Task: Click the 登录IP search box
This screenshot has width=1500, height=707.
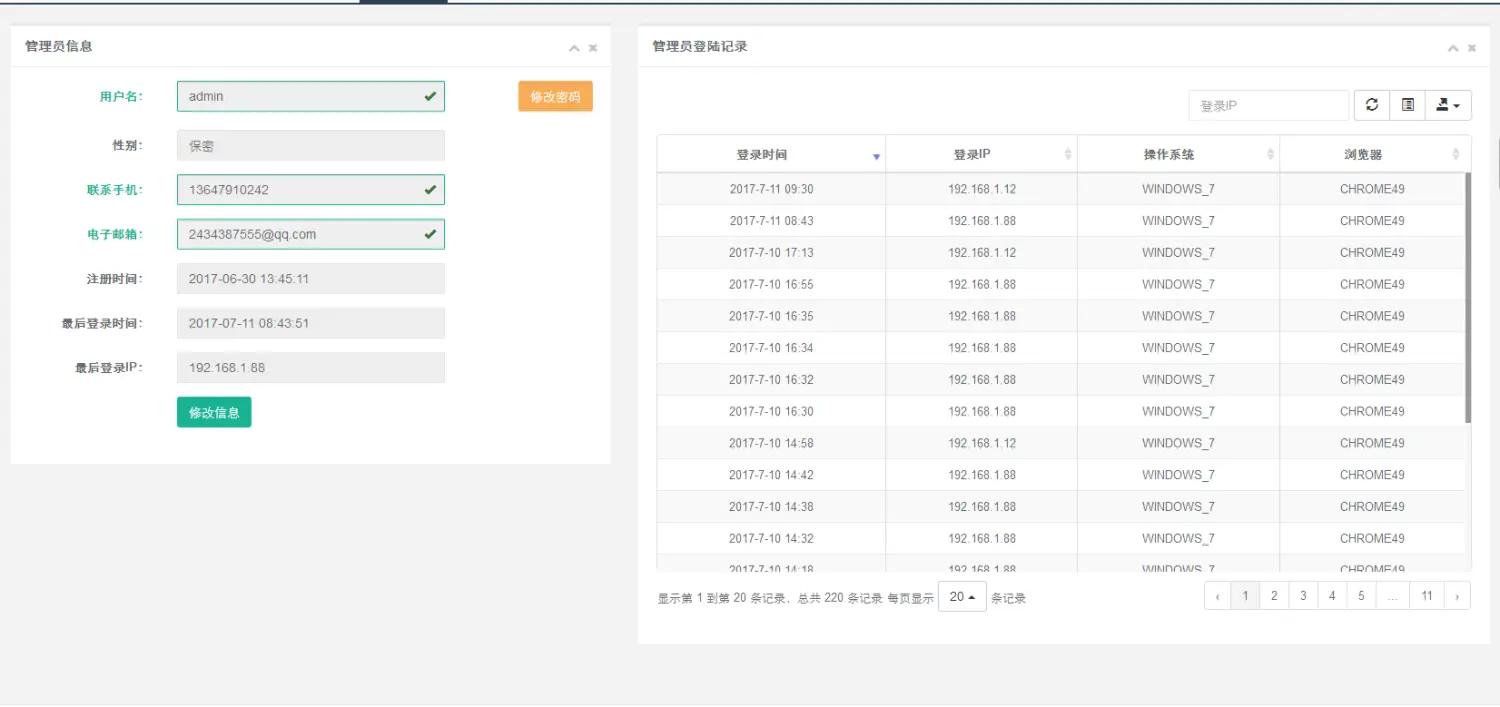Action: point(1269,105)
